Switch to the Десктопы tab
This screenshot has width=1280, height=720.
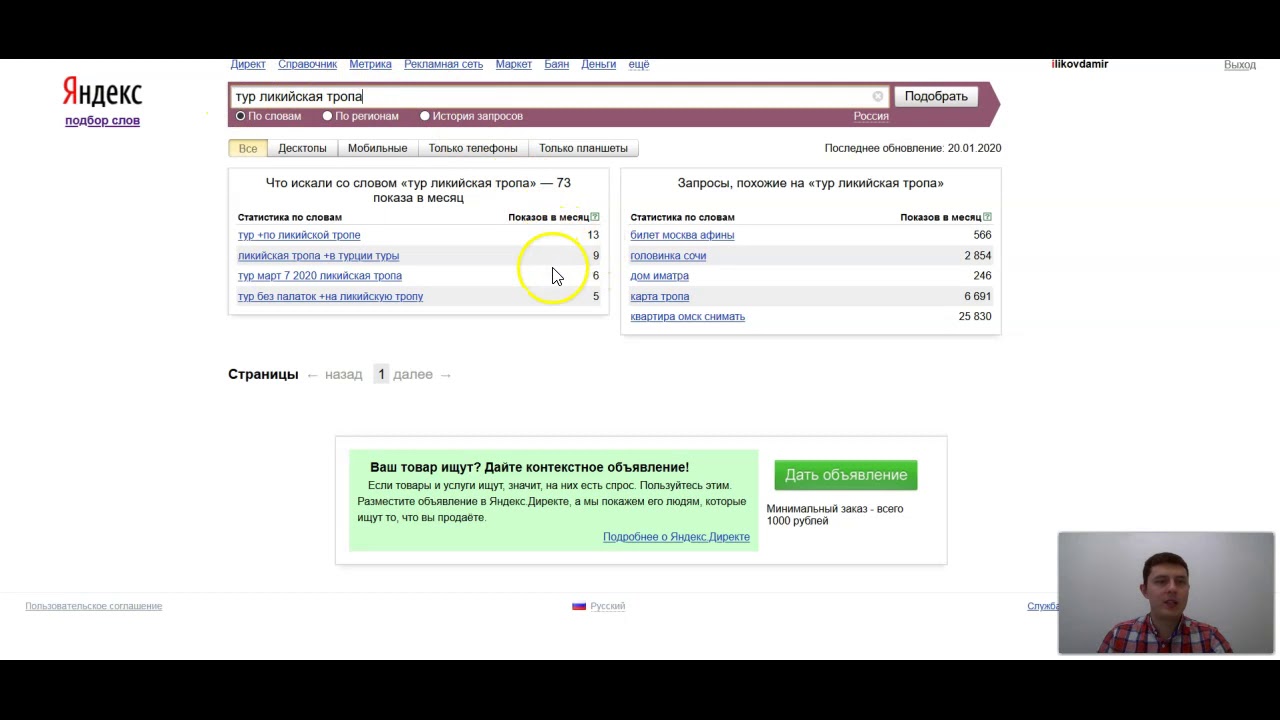coord(302,148)
